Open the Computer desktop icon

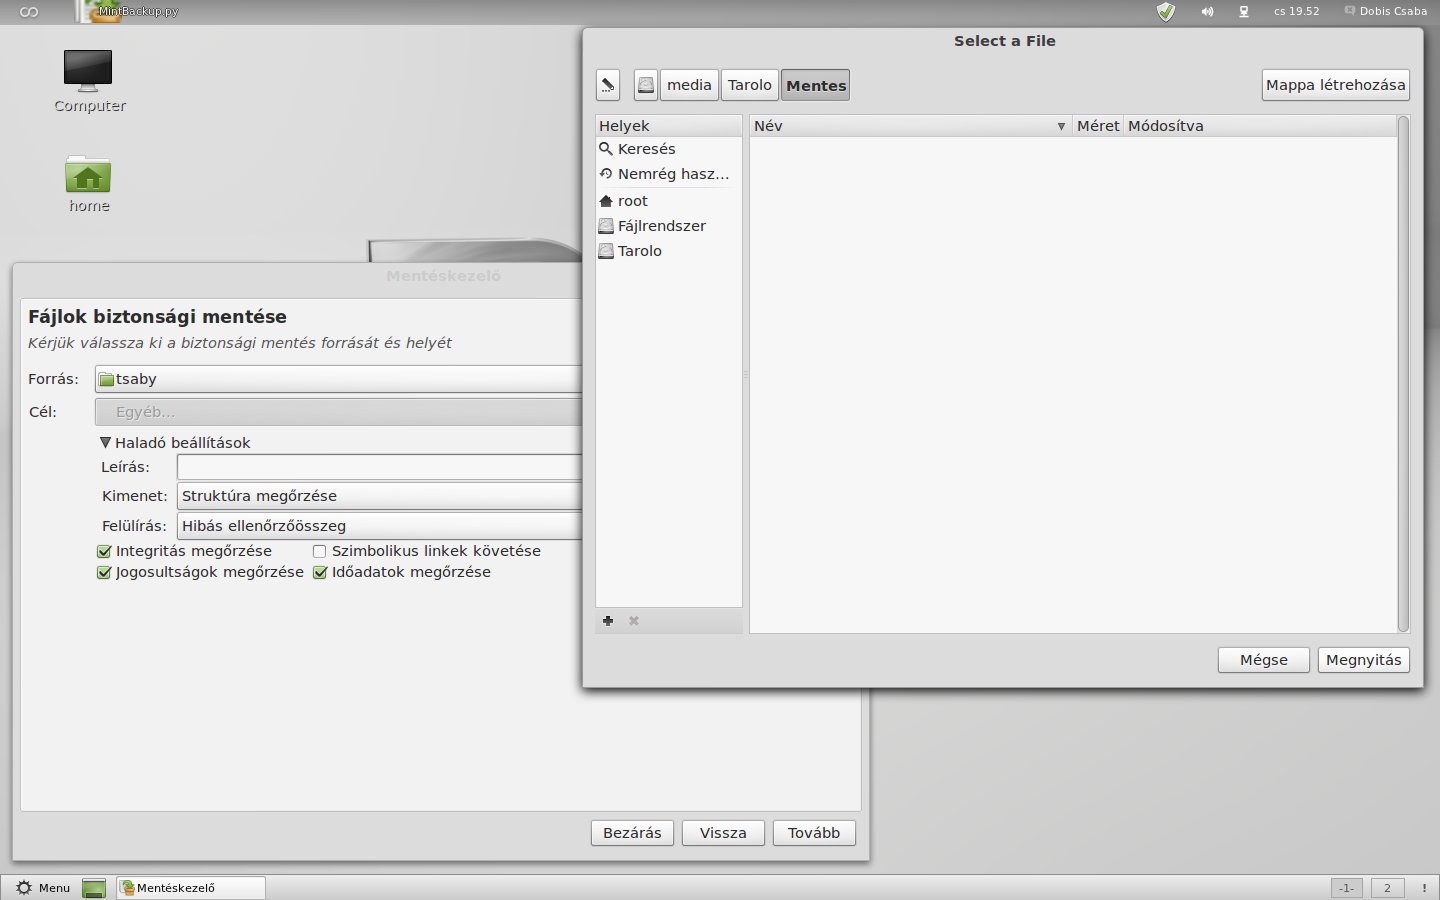[x=89, y=81]
